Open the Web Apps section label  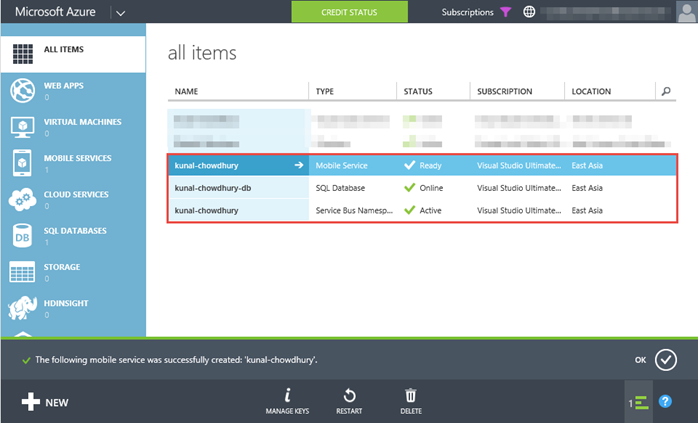(x=64, y=85)
